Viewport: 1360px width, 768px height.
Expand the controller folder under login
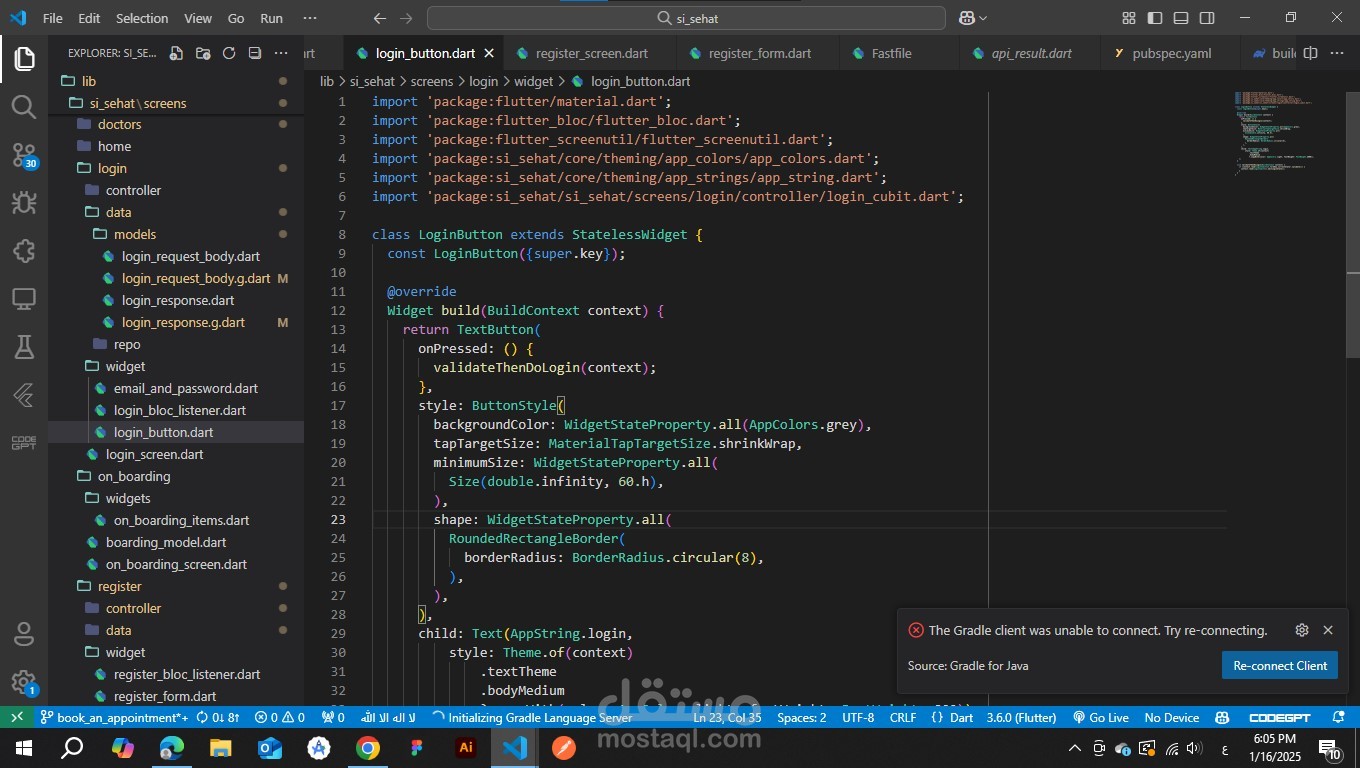(x=133, y=190)
